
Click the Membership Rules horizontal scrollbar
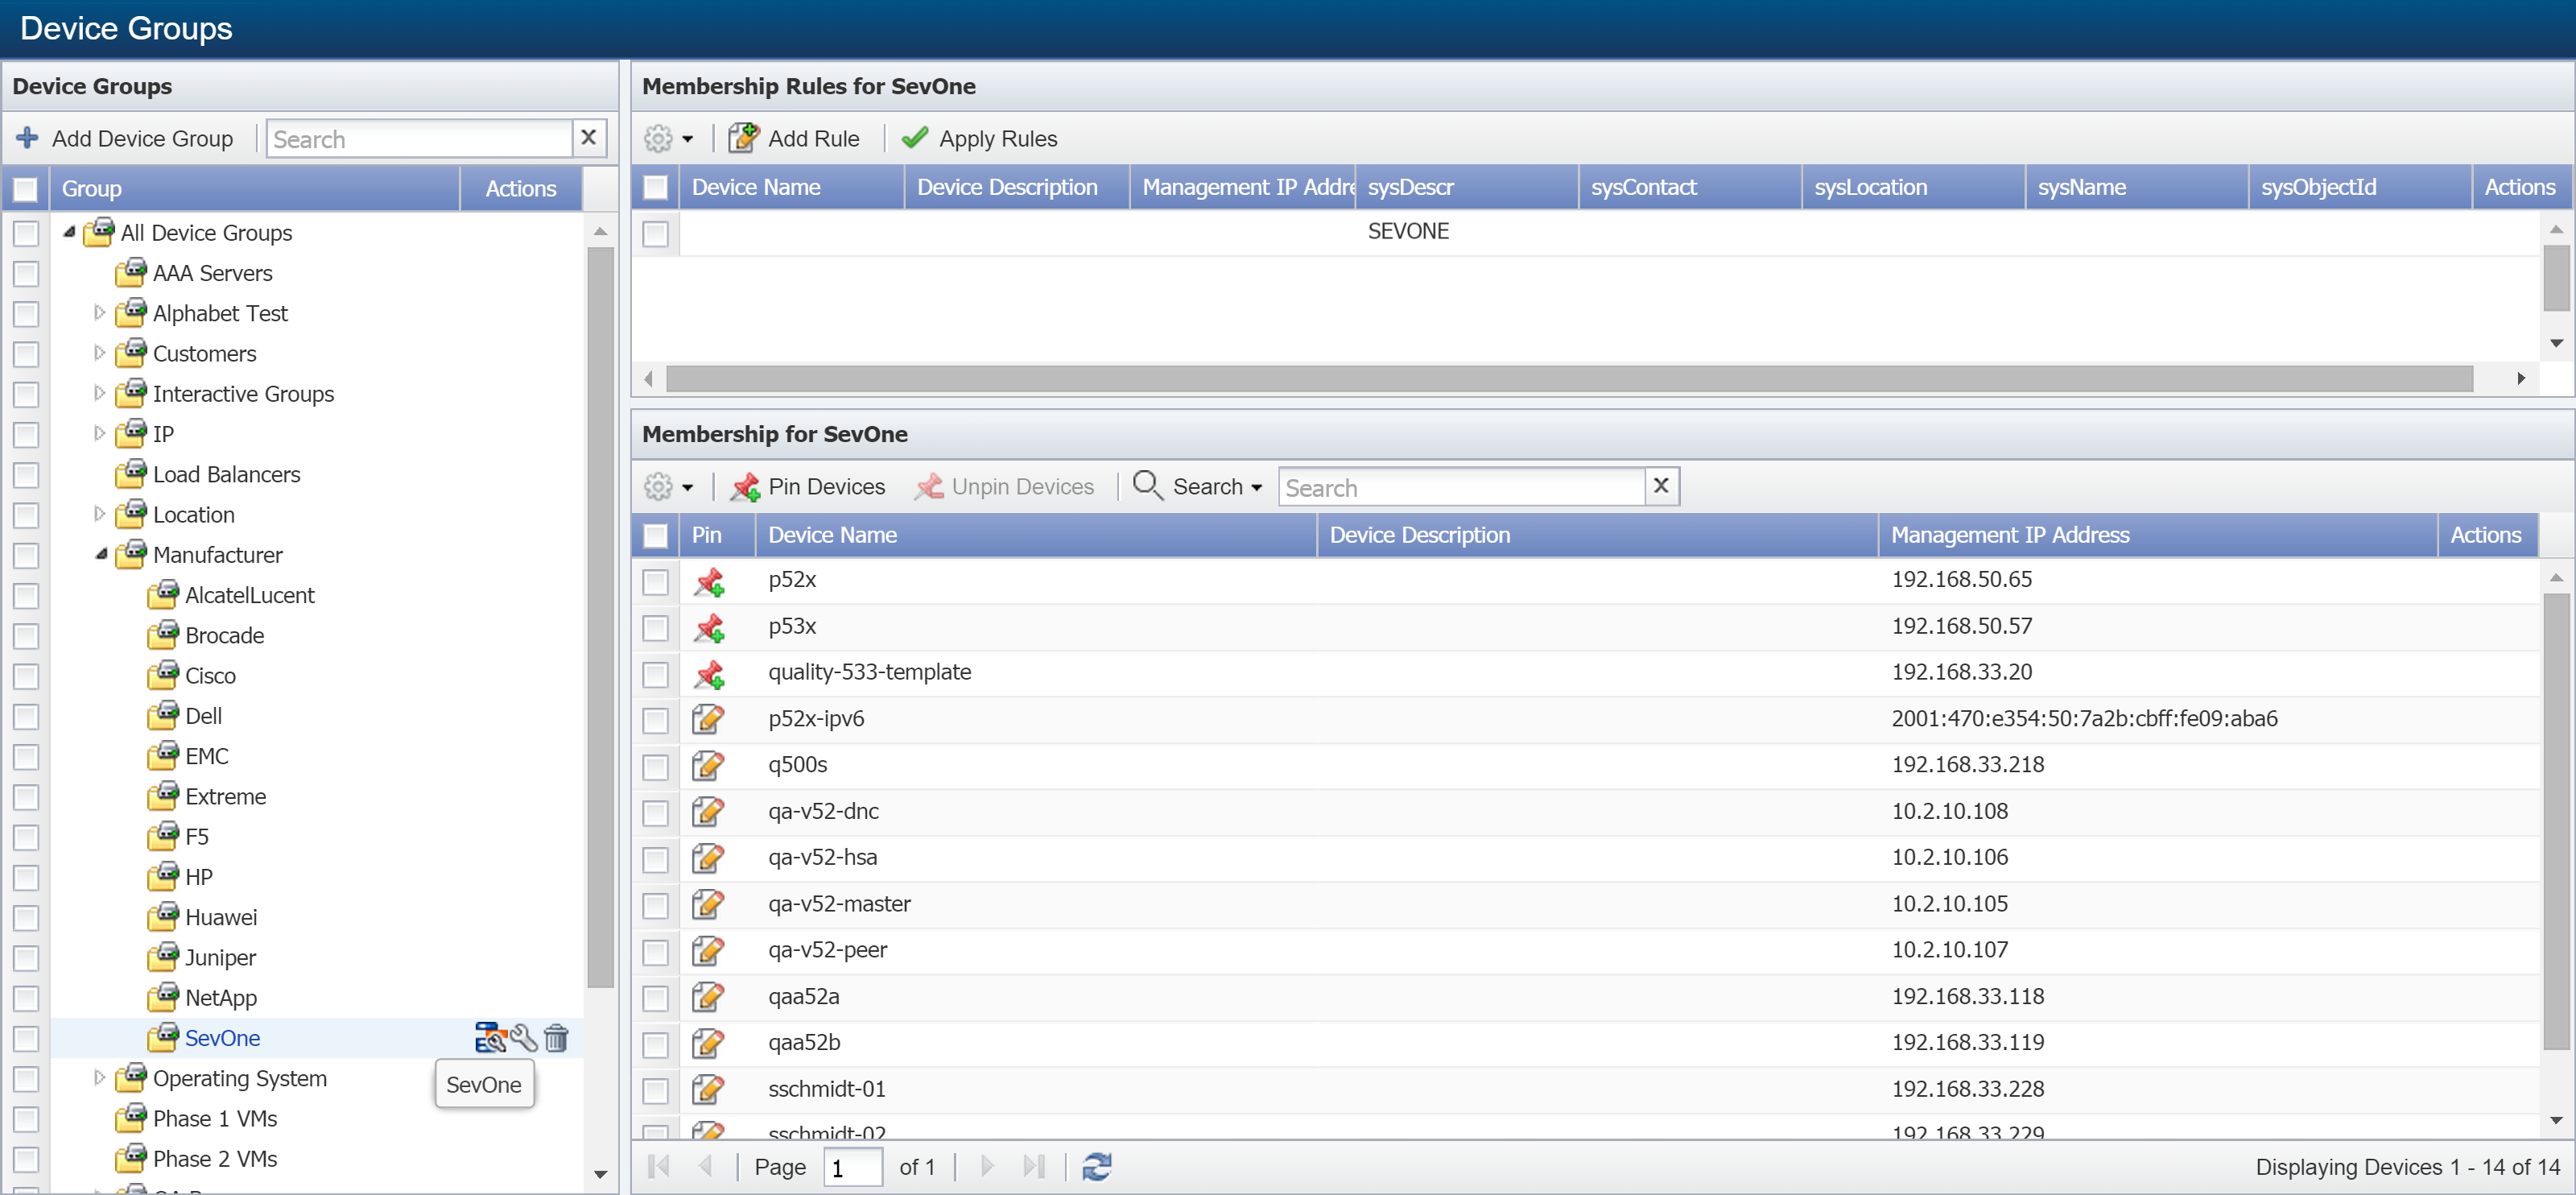[x=1568, y=378]
